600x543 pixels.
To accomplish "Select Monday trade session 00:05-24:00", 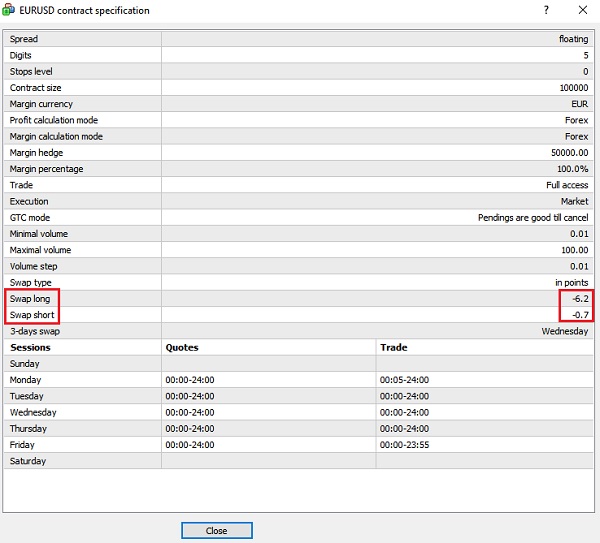I will (404, 380).
